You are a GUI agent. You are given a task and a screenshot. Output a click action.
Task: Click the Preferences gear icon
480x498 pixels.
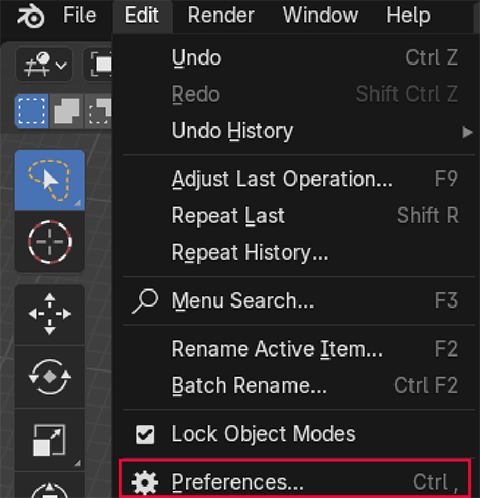145,482
